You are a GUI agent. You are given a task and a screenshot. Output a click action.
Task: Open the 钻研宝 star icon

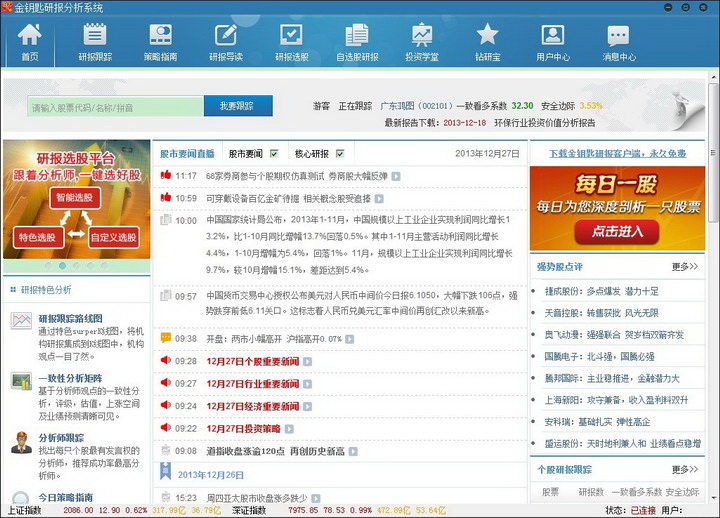pyautogui.click(x=488, y=42)
